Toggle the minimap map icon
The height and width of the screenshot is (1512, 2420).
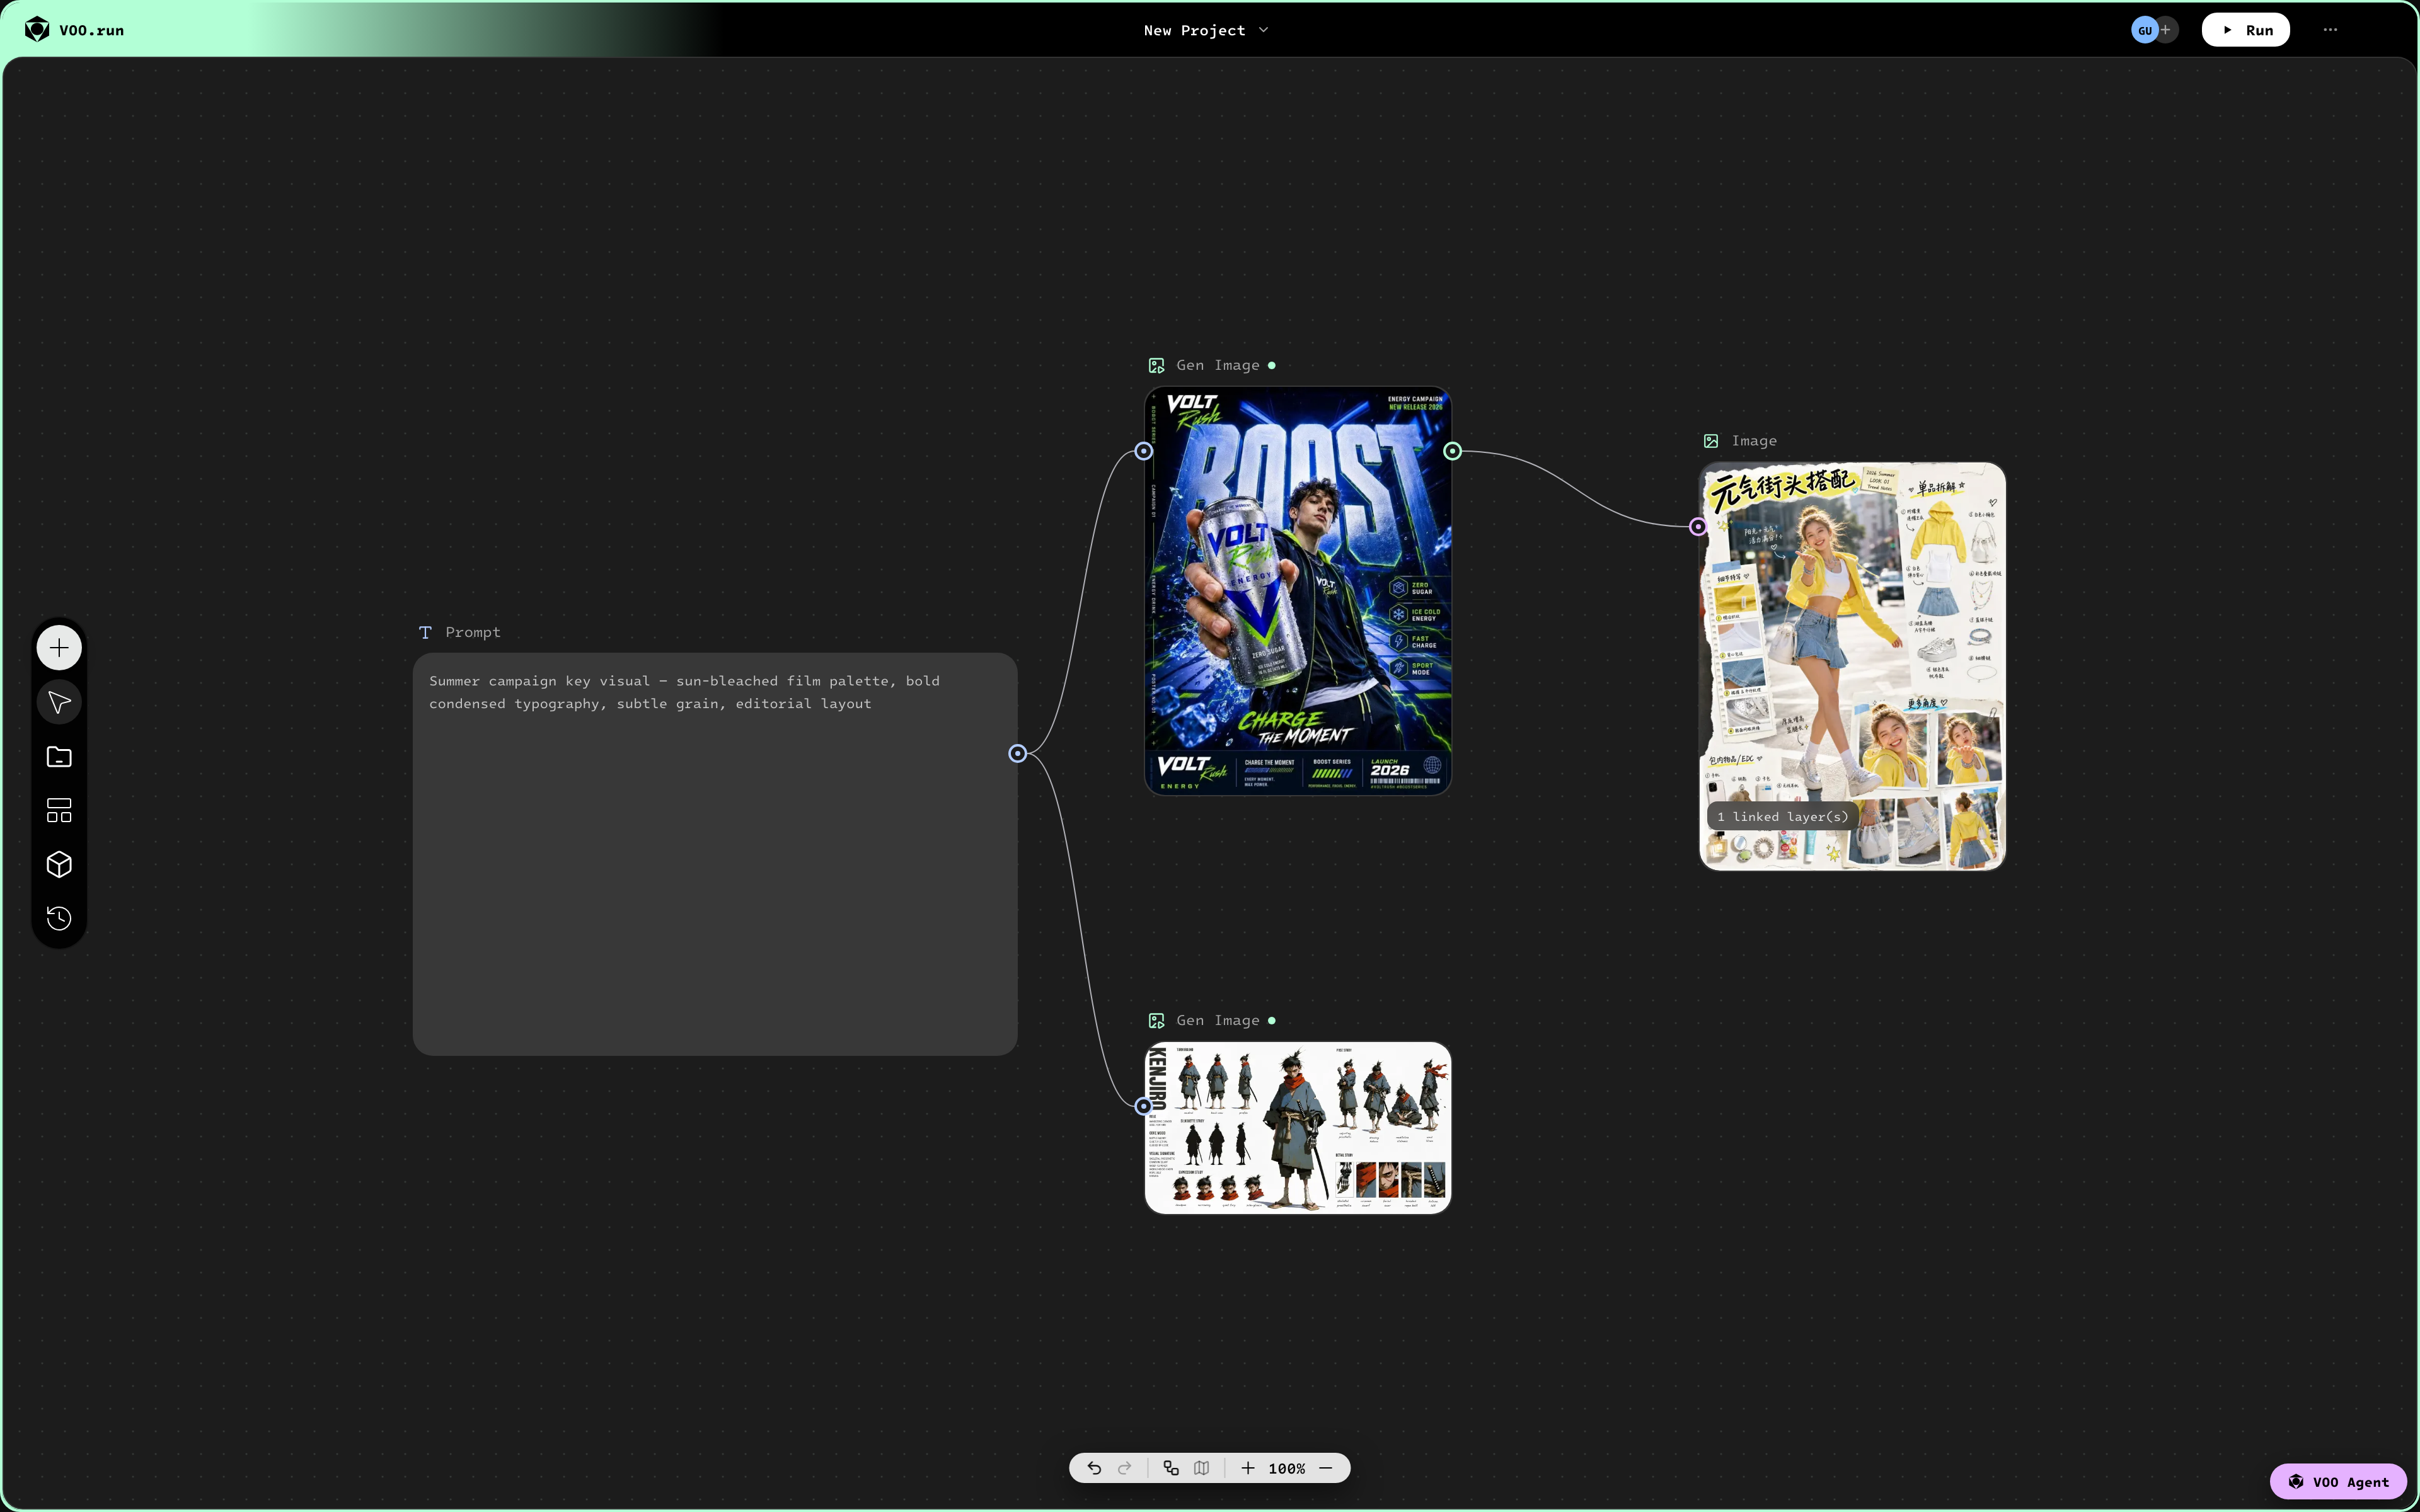tap(1201, 1468)
